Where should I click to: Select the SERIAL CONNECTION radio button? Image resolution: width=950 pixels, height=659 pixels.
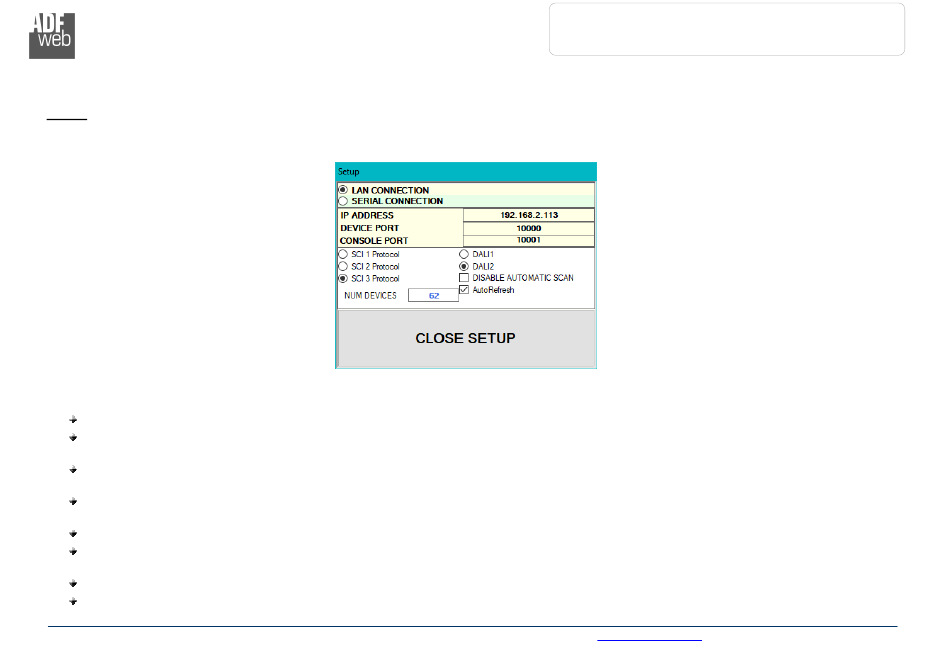[x=344, y=201]
